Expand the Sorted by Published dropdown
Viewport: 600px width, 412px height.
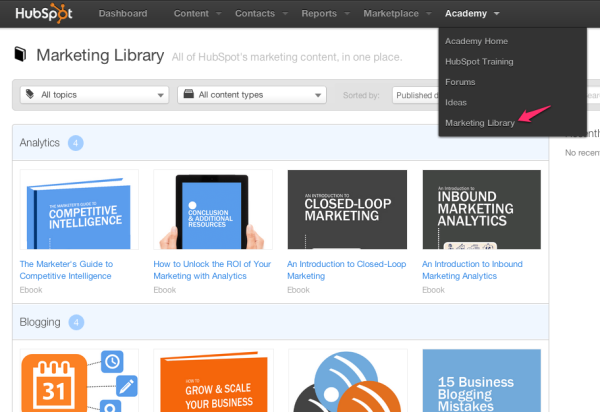pos(415,95)
